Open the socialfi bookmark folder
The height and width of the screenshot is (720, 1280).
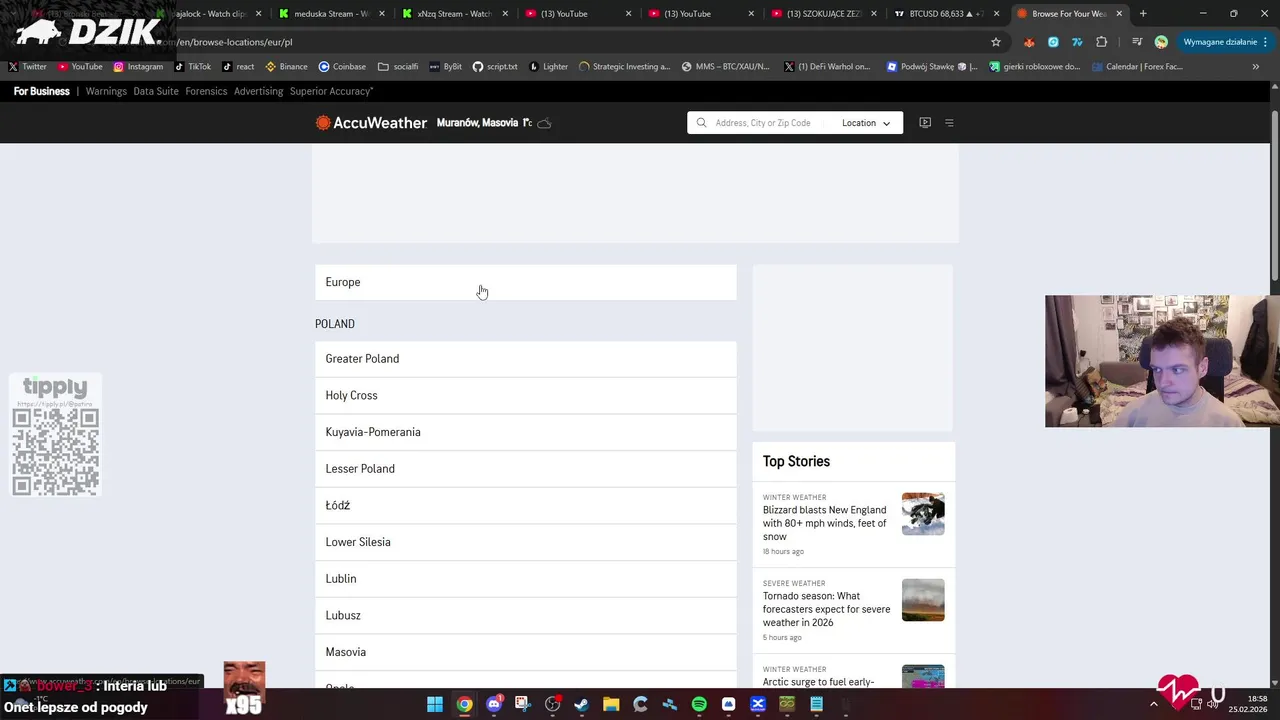(398, 67)
